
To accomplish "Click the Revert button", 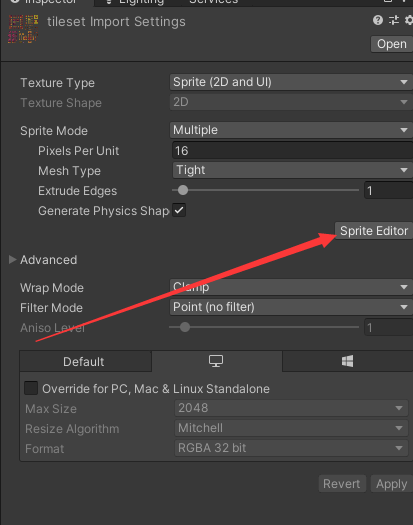I will click(x=342, y=484).
